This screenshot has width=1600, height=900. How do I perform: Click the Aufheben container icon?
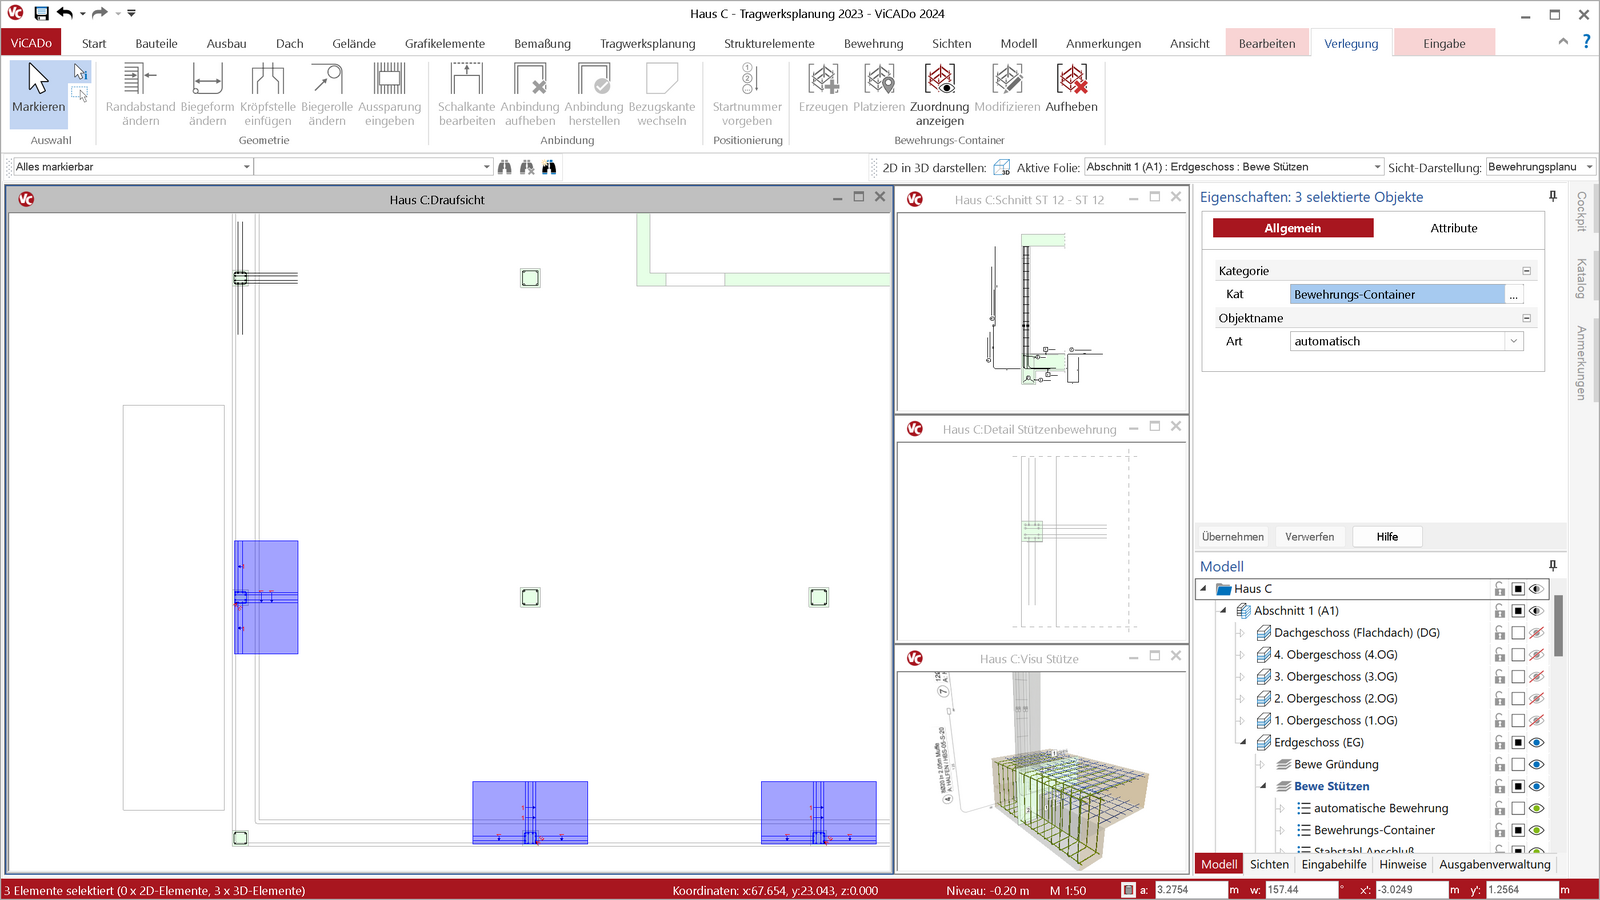1071,88
